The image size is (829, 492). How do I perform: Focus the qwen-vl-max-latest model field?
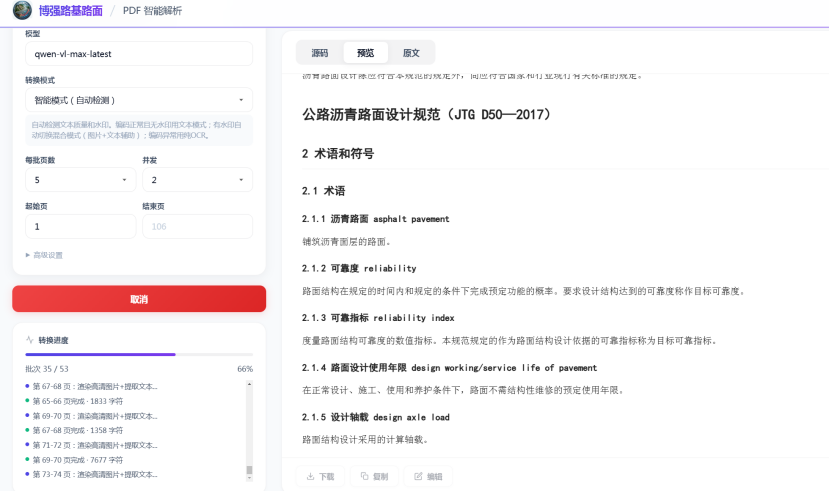139,54
